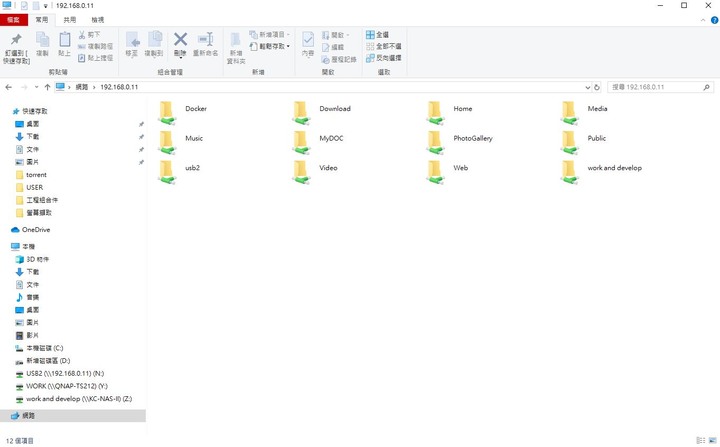720x447 pixels.
Task: Click 網路 in the address breadcrumb
Action: coord(82,87)
